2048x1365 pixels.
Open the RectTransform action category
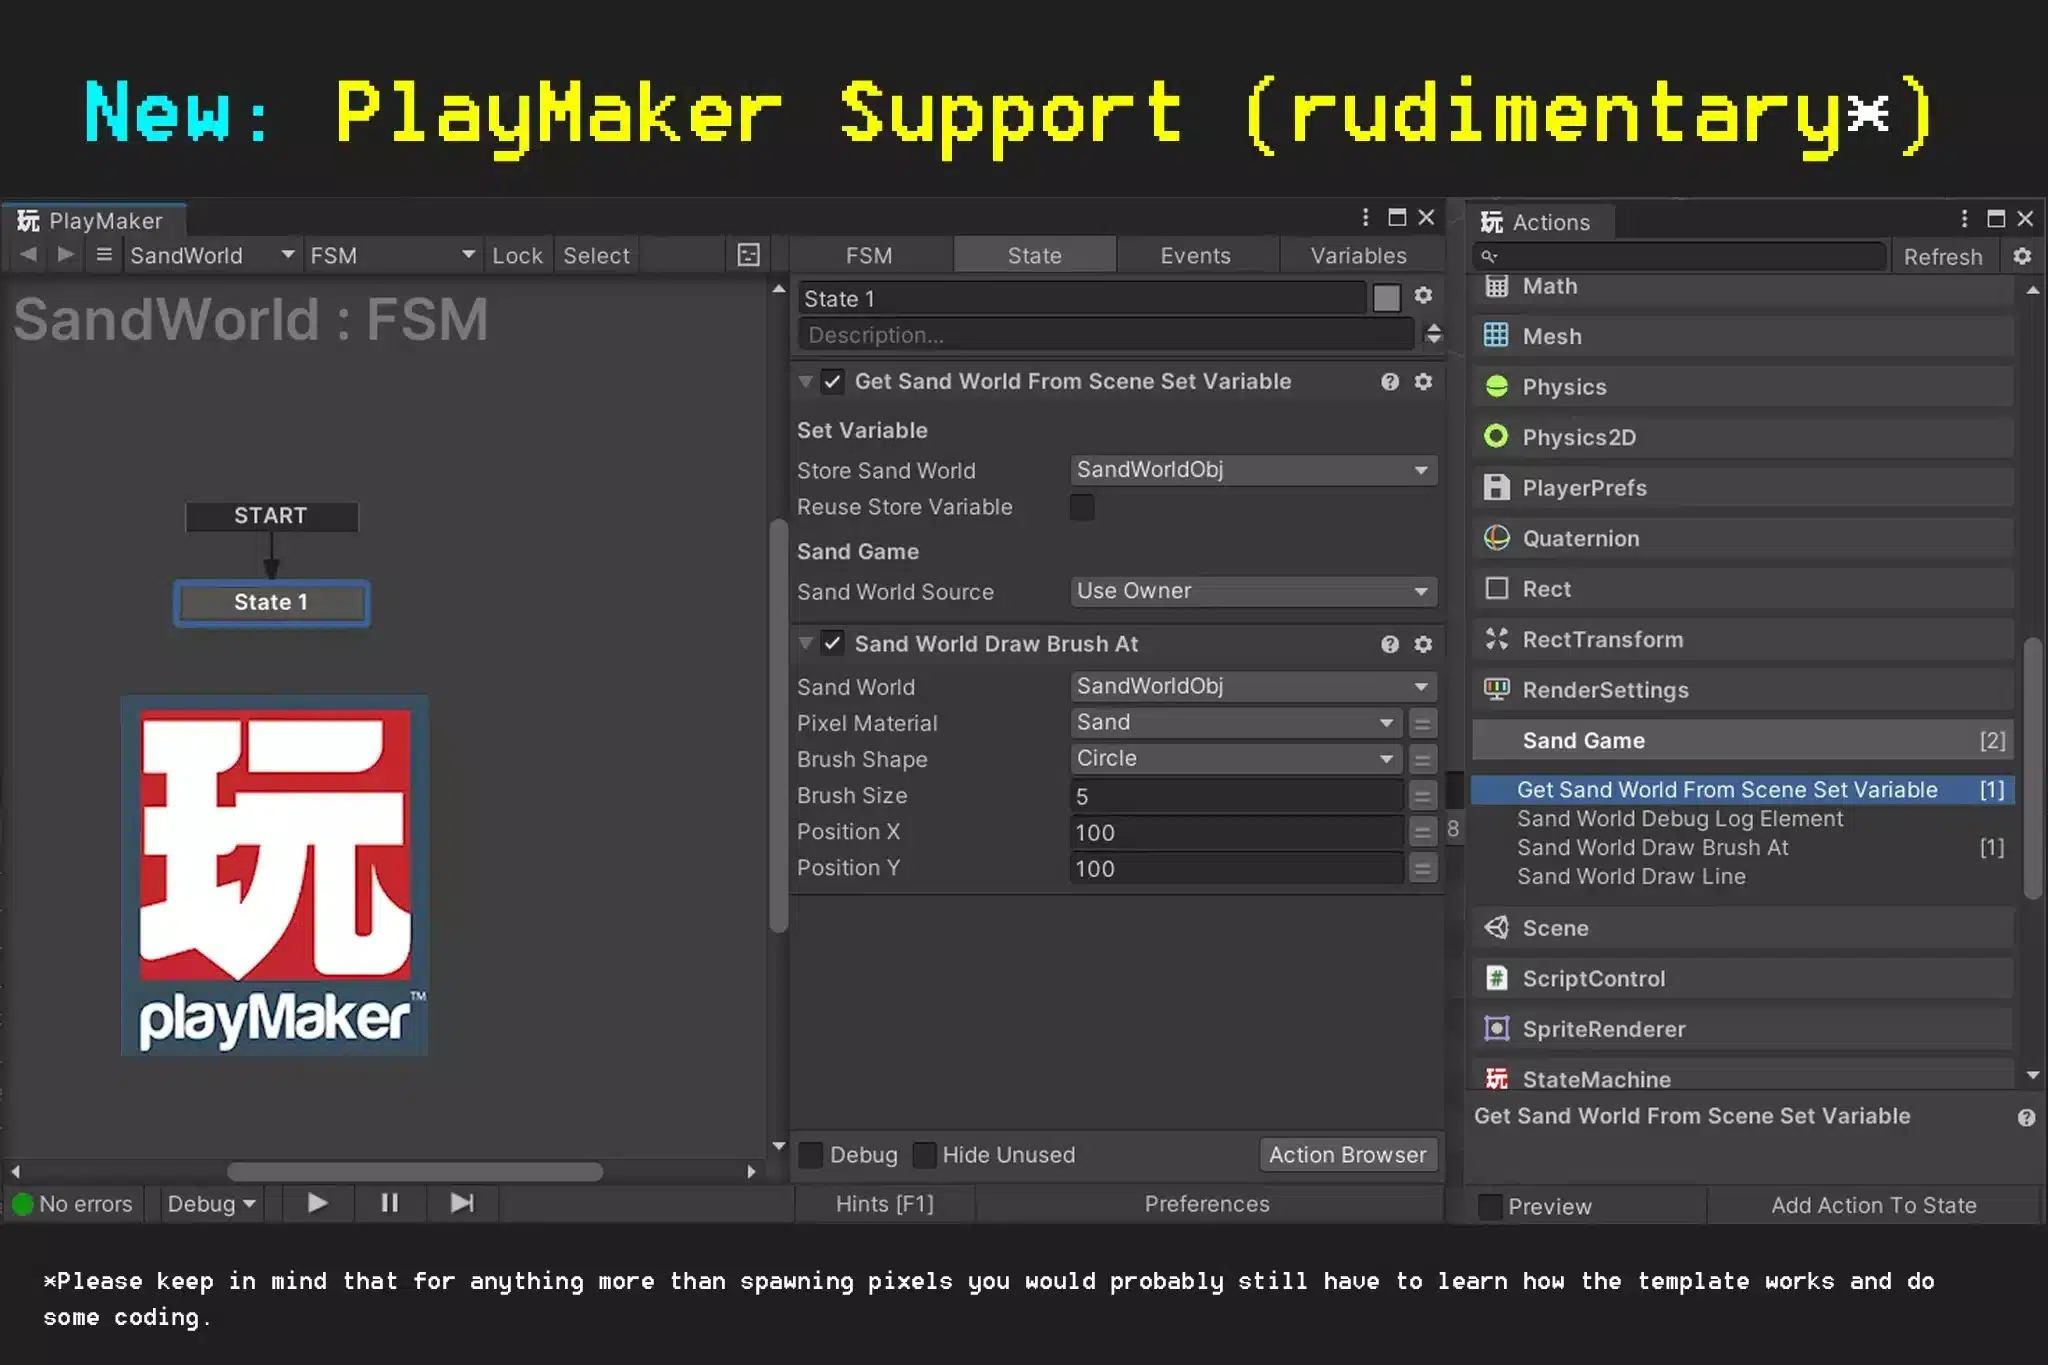coord(1742,639)
